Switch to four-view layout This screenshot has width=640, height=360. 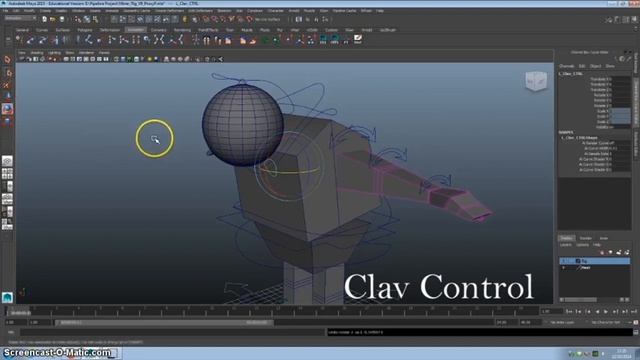point(7,173)
